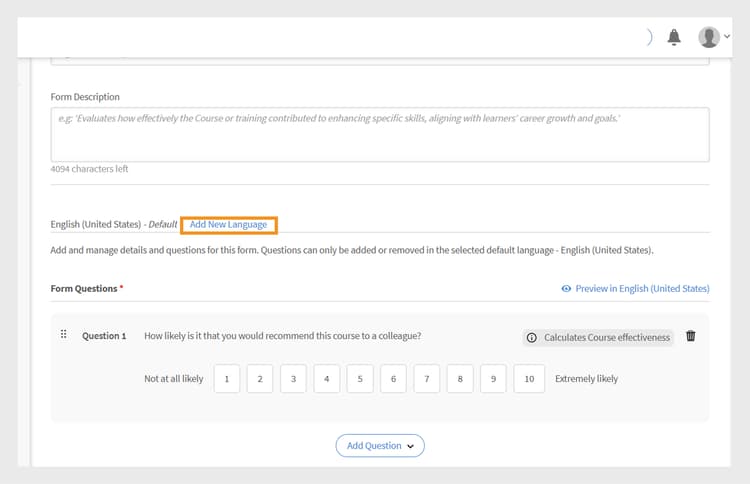Select the English (United States) default language tab
750x484 pixels.
point(113,225)
